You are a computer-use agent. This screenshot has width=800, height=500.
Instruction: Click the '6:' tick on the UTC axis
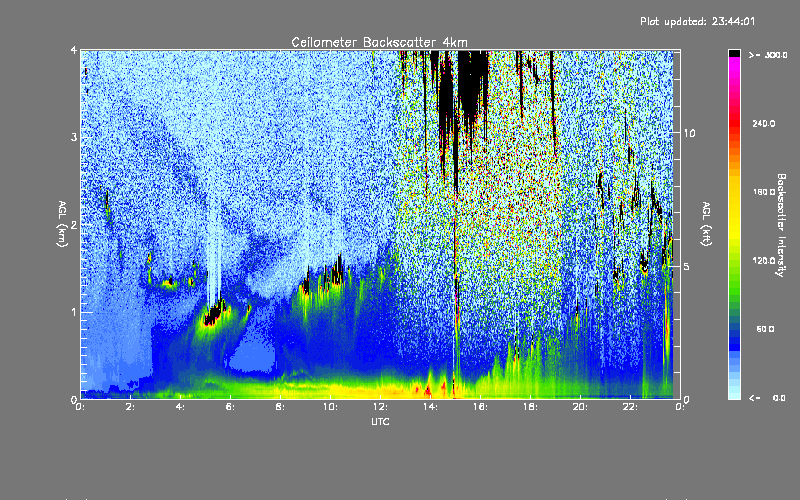click(x=230, y=407)
